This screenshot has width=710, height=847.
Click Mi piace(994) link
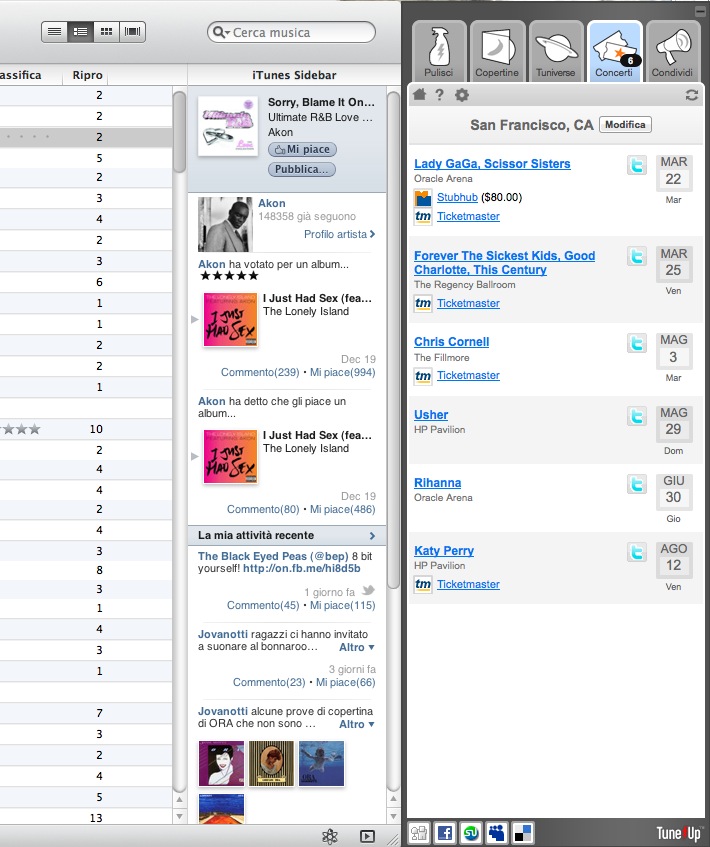coord(343,372)
